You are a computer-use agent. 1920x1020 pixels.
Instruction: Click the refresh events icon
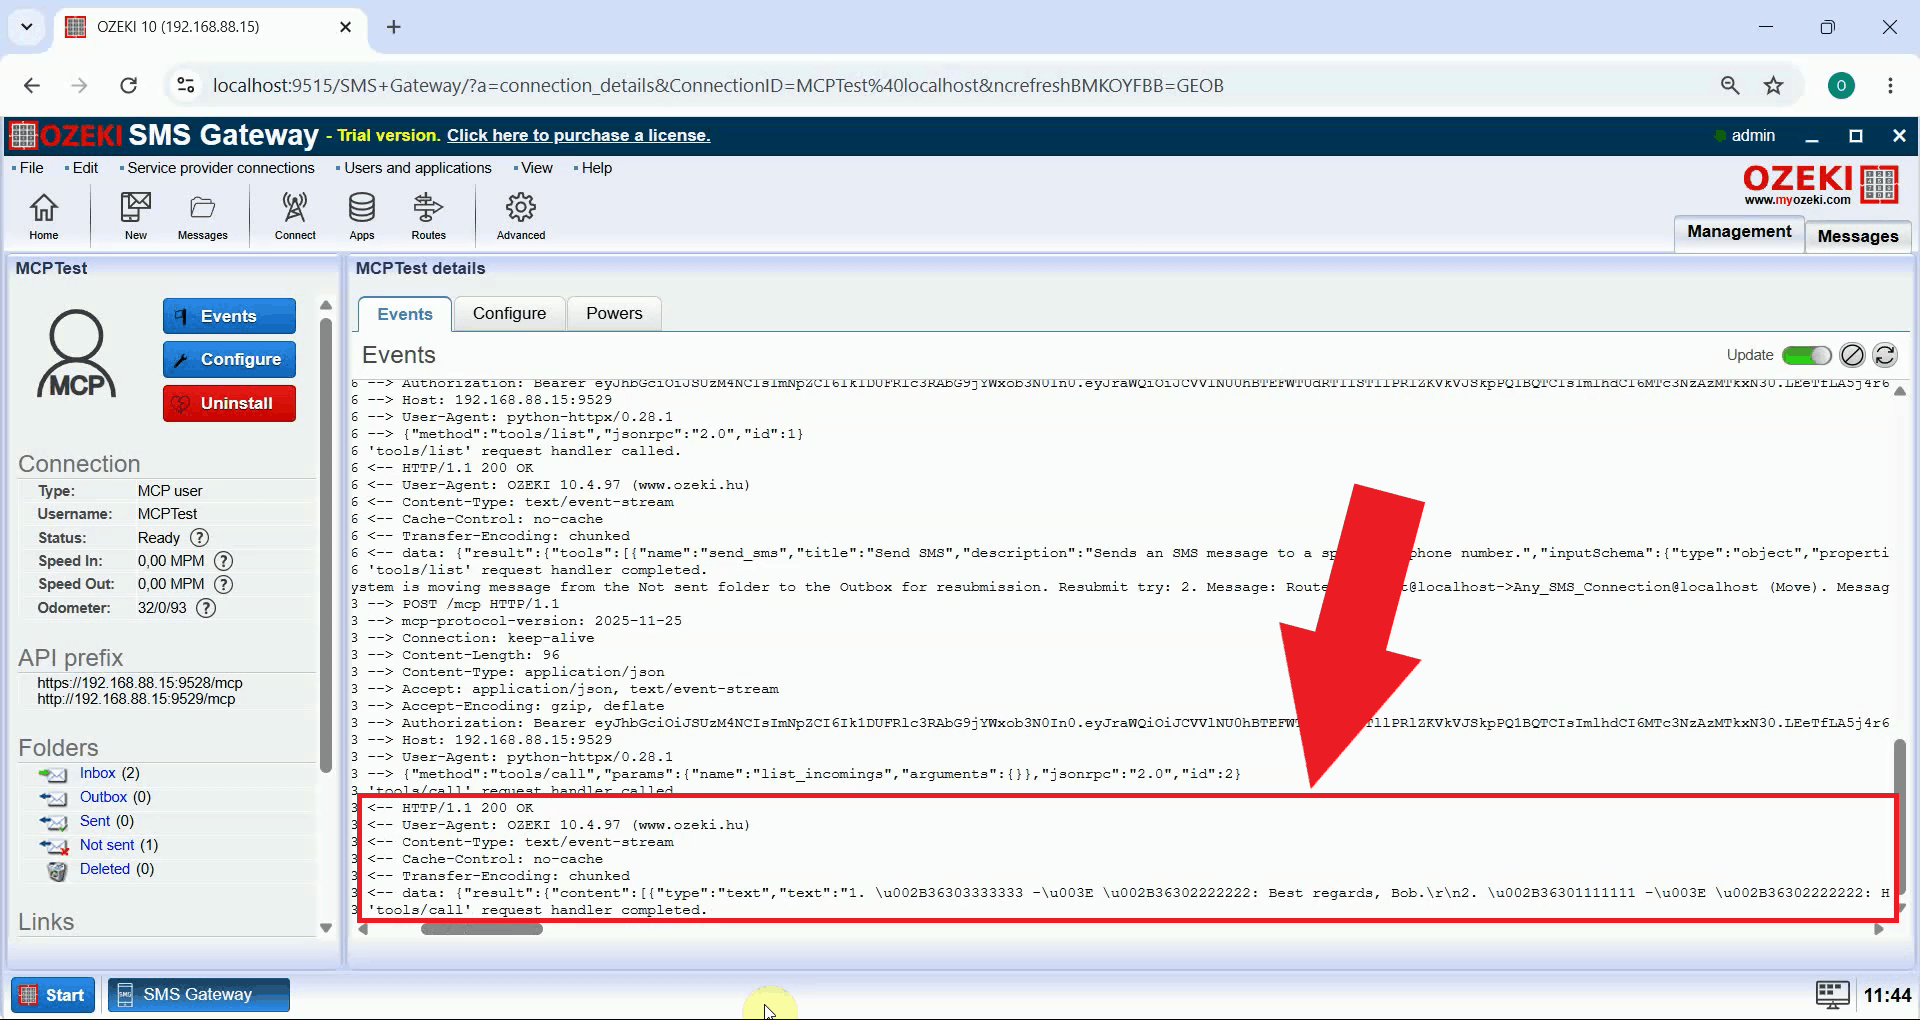pos(1885,355)
